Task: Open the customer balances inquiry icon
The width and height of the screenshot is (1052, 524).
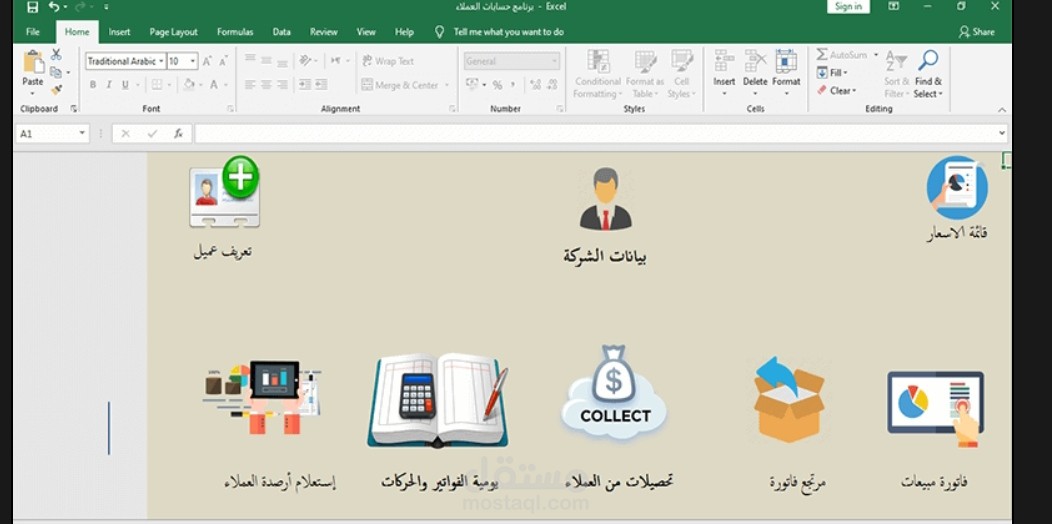Action: pyautogui.click(x=262, y=397)
